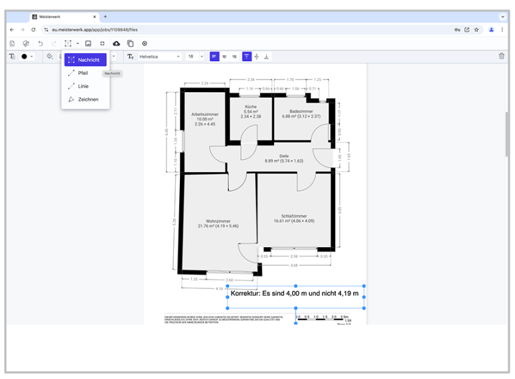This screenshot has height=379, width=515.
Task: Click the cloud upload icon
Action: 116,43
